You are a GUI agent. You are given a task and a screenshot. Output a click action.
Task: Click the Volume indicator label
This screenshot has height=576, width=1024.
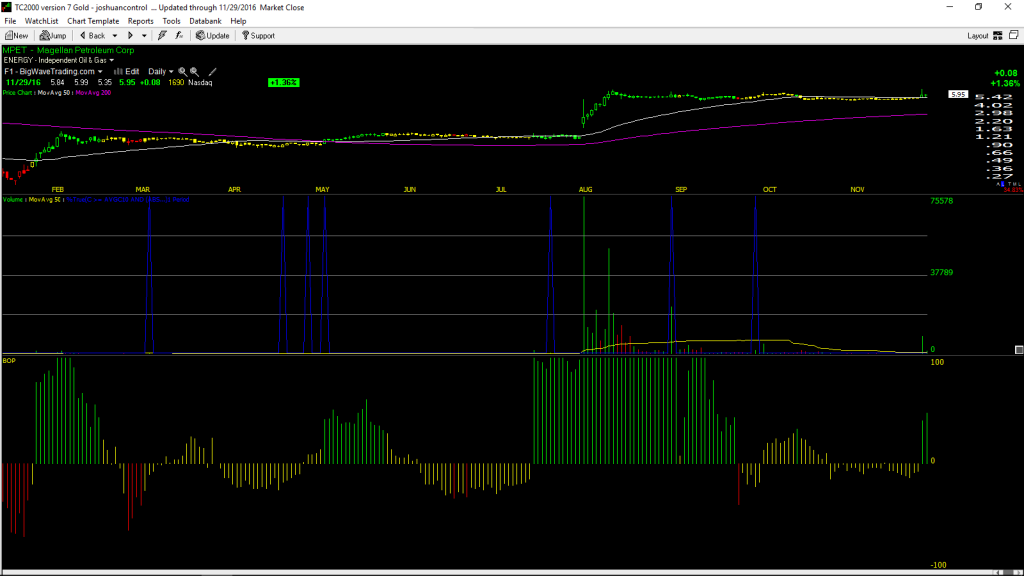(x=13, y=200)
